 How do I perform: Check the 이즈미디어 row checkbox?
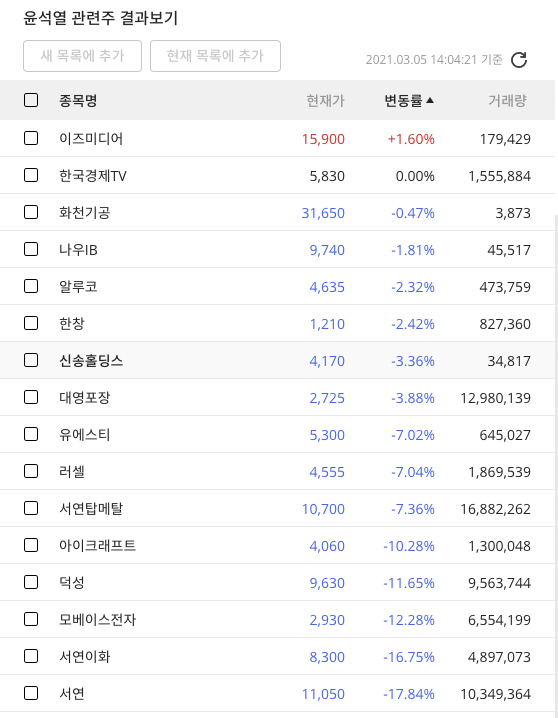(x=31, y=138)
